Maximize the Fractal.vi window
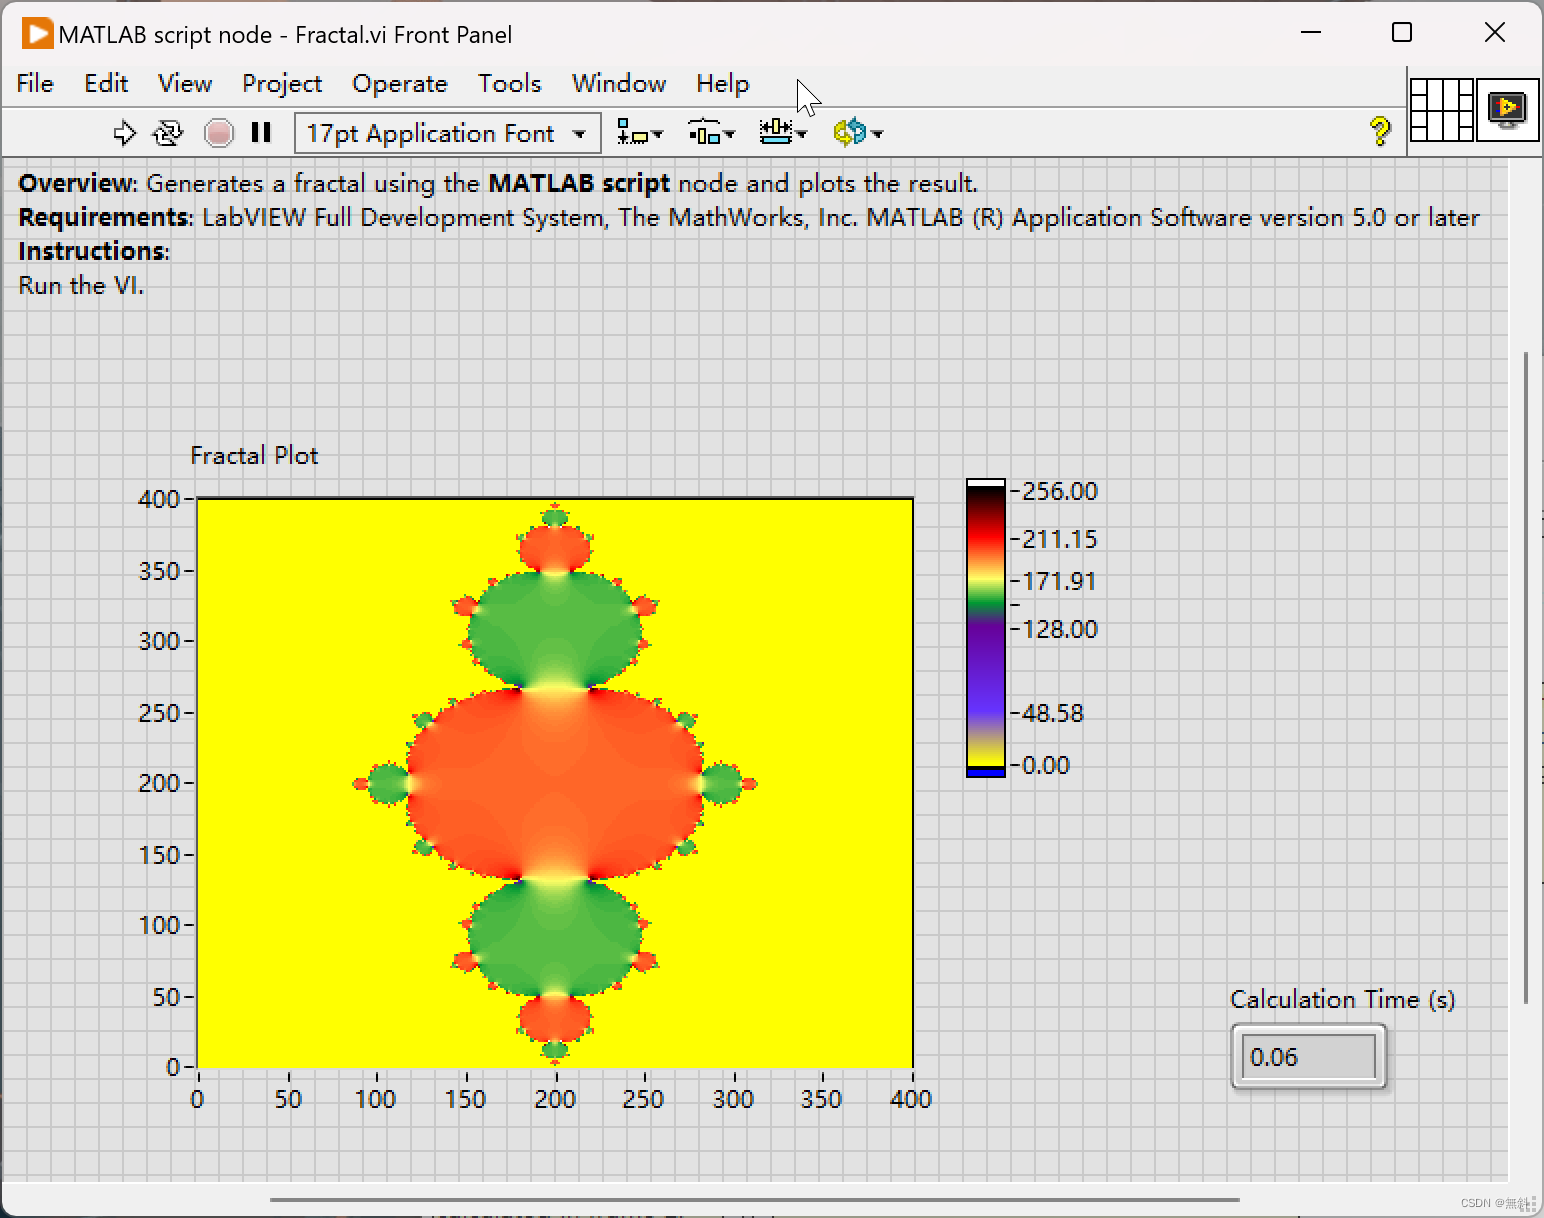This screenshot has width=1544, height=1218. coord(1402,33)
